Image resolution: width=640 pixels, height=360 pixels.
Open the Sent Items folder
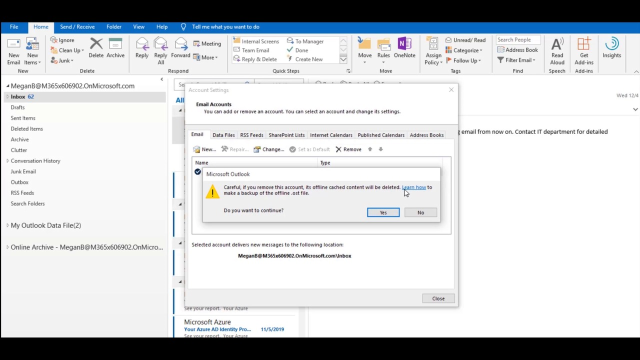pos(23,118)
